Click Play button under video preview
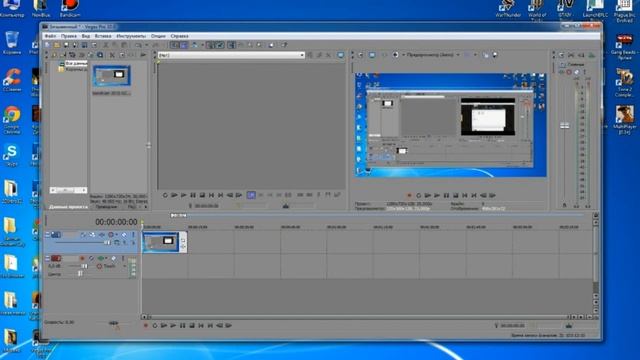Viewport: 640px width, 360px height. [437, 196]
